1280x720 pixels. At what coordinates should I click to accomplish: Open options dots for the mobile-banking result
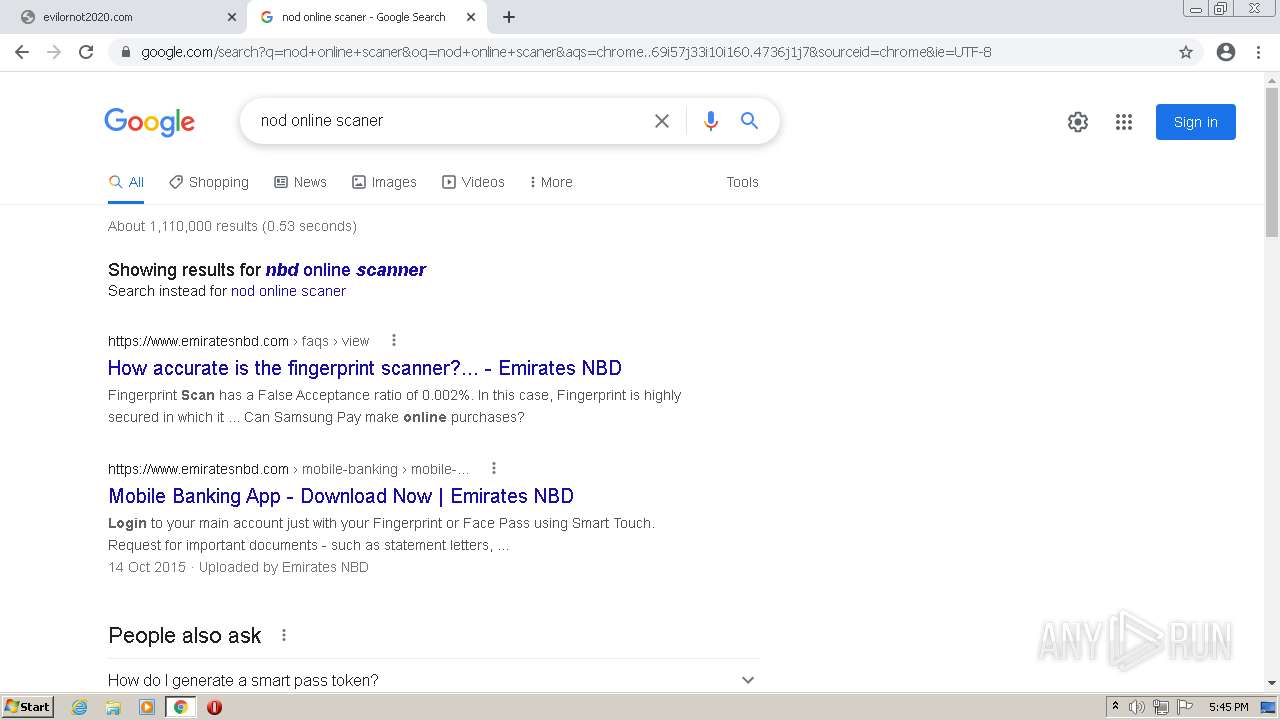point(494,468)
